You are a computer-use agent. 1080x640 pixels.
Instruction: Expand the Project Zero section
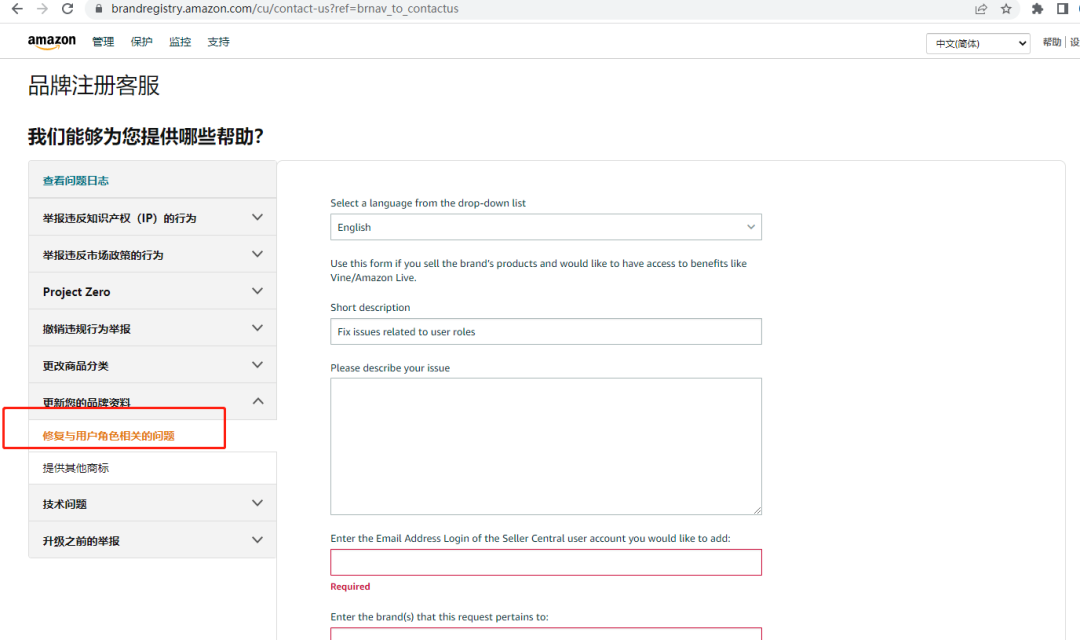[152, 291]
